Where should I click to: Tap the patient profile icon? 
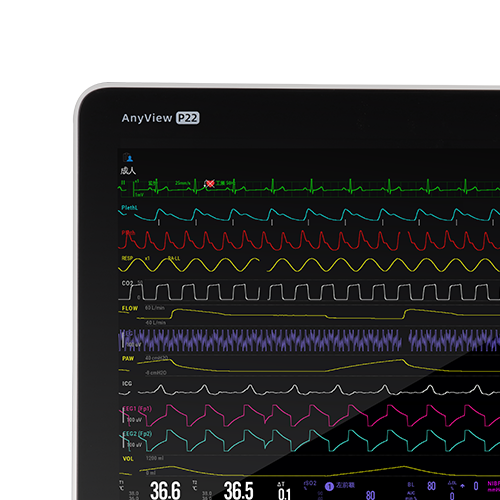[128, 158]
